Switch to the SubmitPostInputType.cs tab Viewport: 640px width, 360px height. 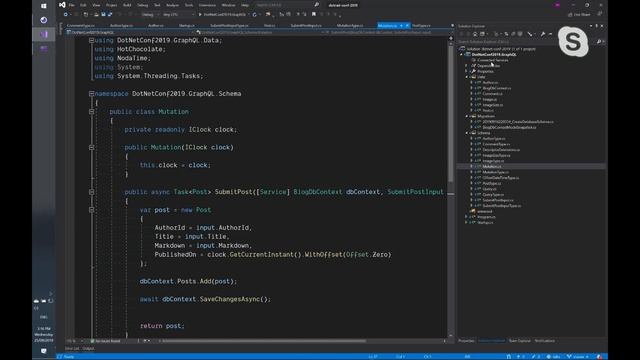point(229,25)
